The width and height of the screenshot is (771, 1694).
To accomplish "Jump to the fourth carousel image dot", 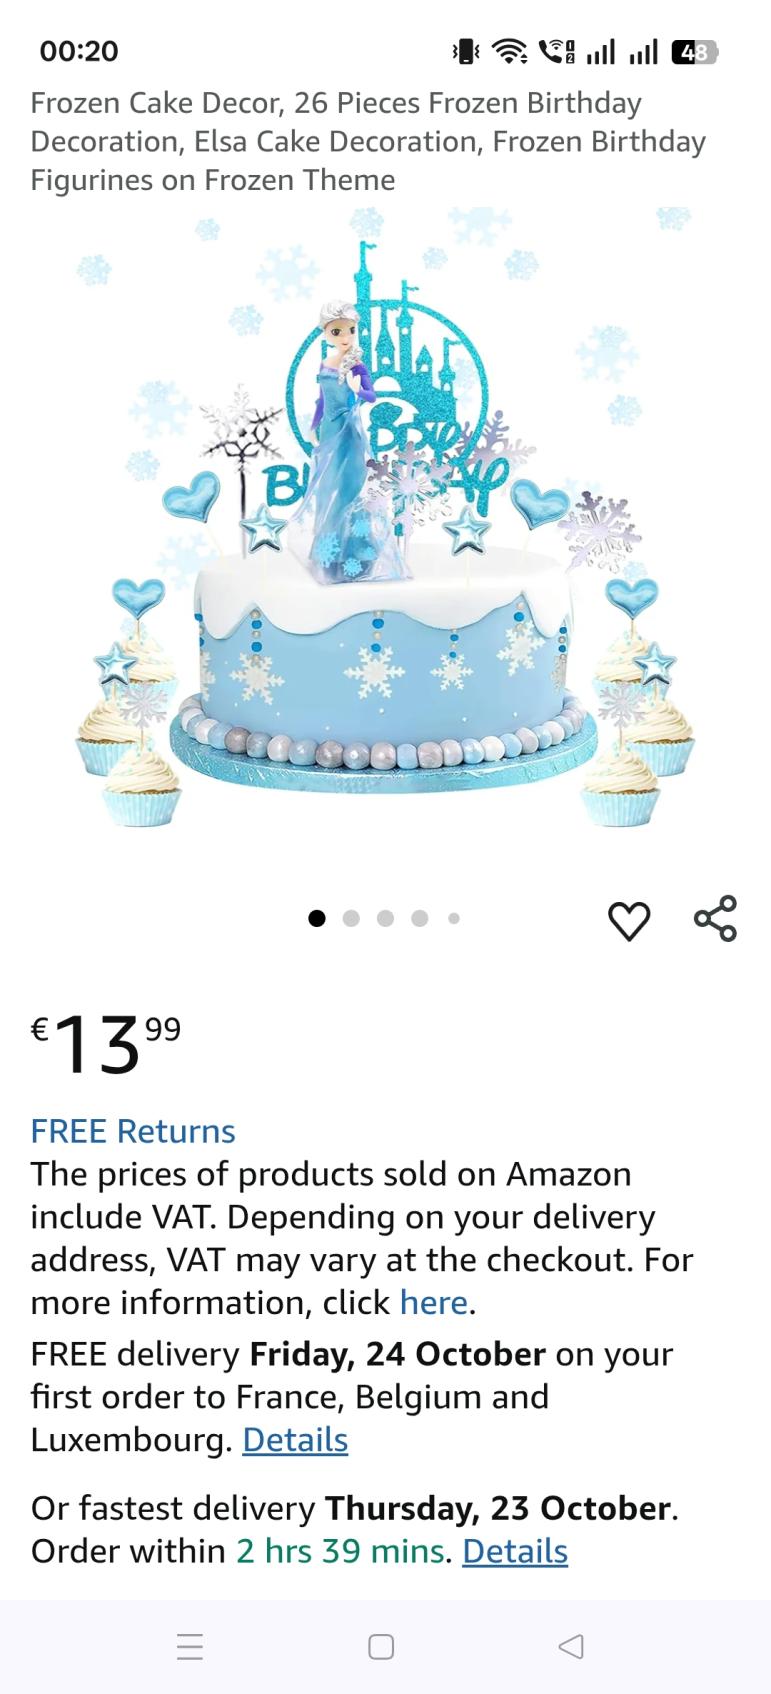I will pyautogui.click(x=420, y=918).
